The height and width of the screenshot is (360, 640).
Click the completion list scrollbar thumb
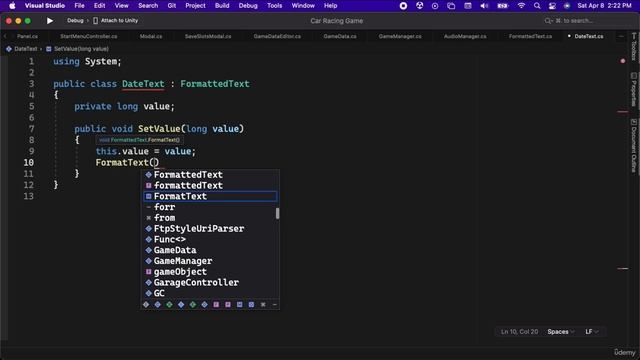tap(278, 213)
